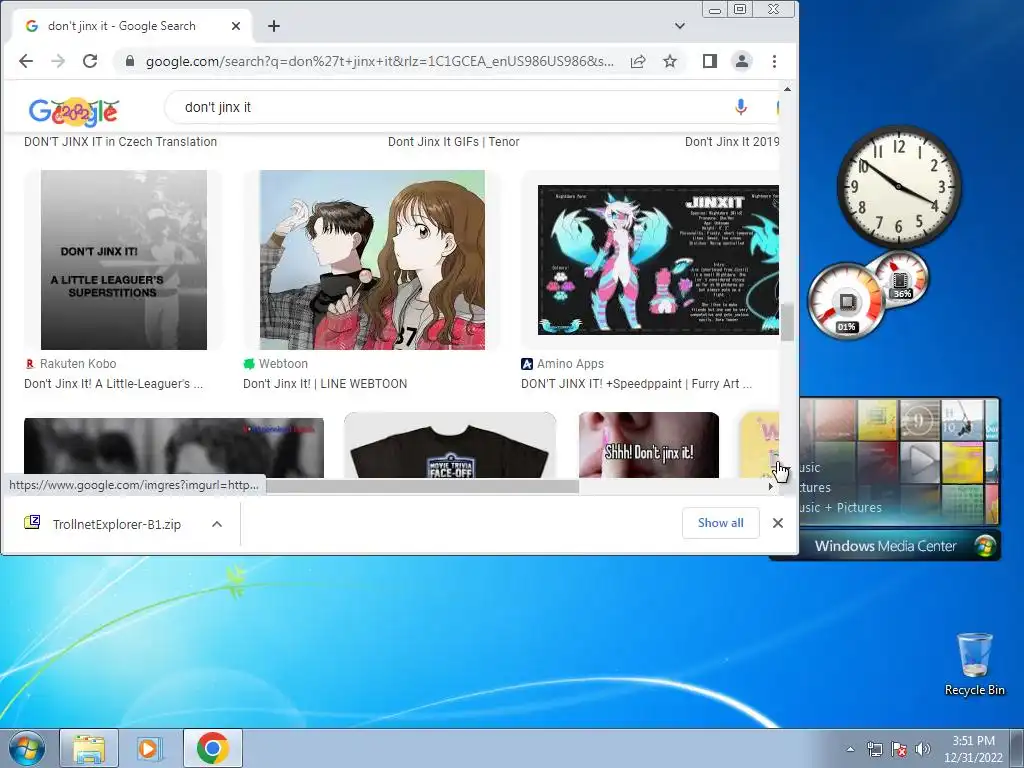Start voice search with the microphone icon

741,107
